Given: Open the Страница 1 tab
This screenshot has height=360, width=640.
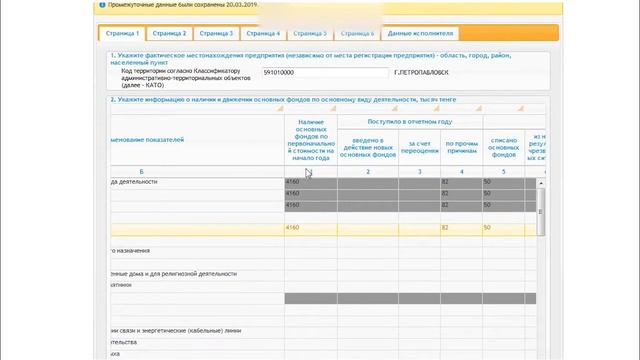Looking at the screenshot, I should [122, 33].
